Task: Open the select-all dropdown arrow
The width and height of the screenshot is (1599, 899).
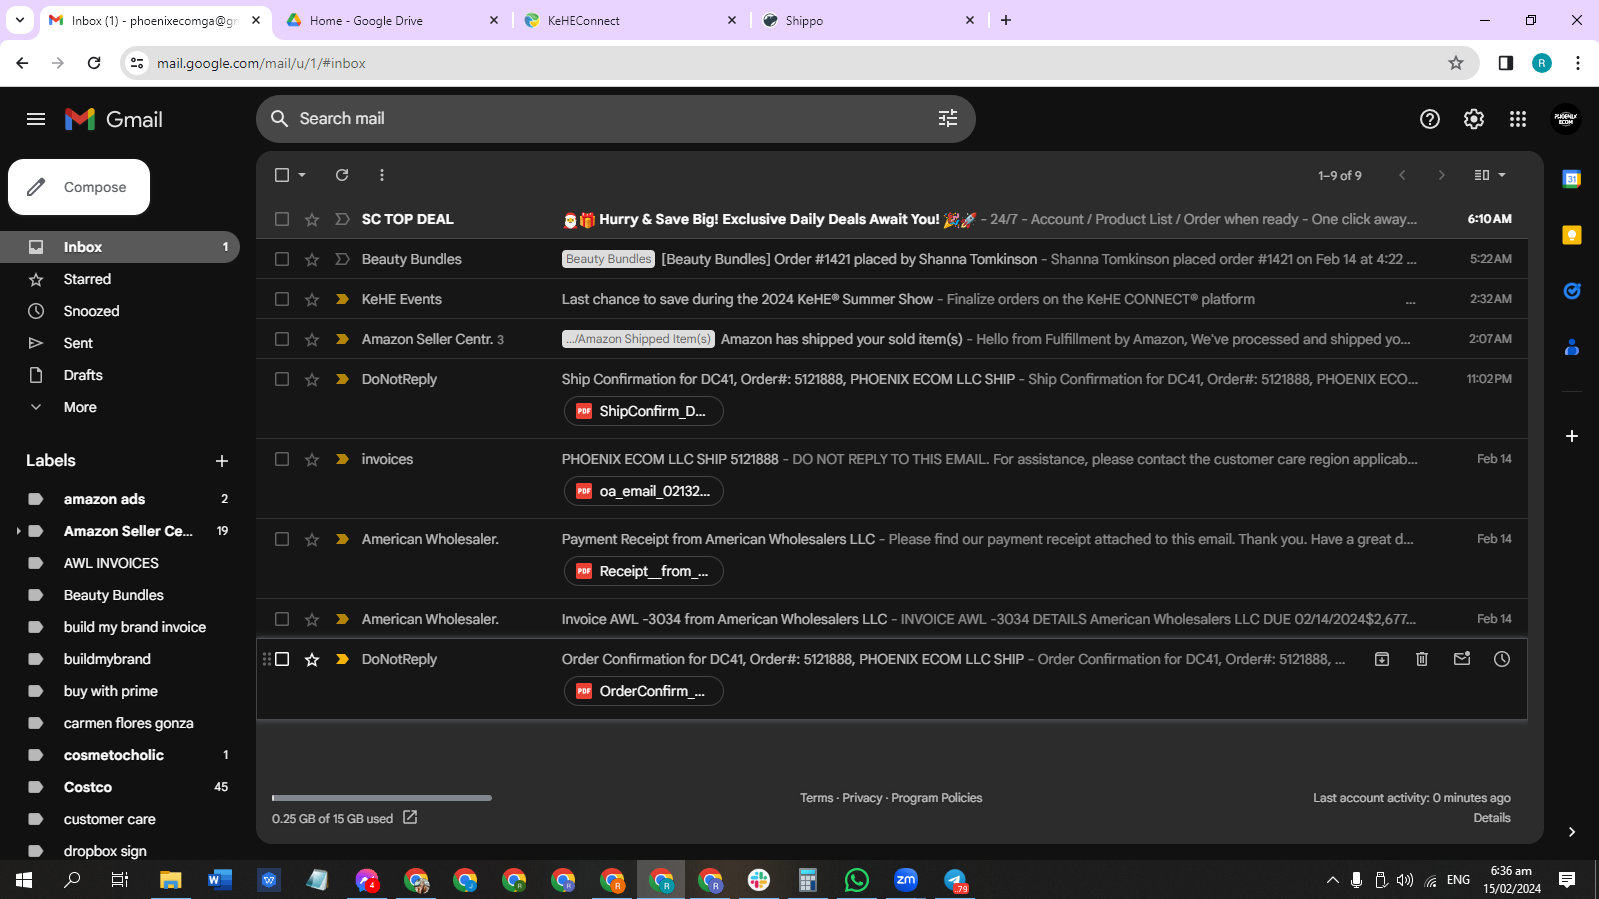Action: [302, 175]
